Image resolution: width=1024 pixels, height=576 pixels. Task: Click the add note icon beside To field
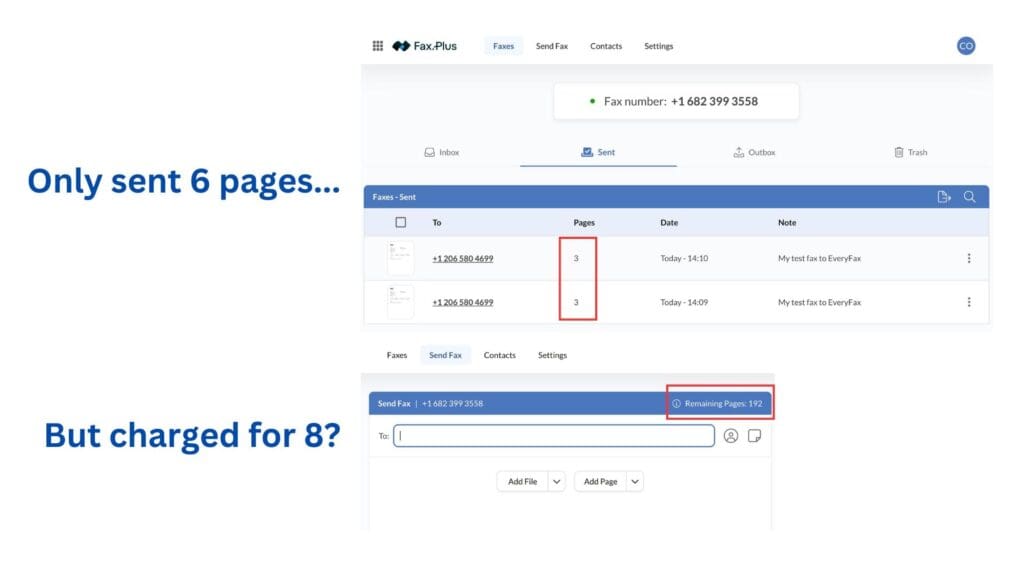click(x=755, y=436)
